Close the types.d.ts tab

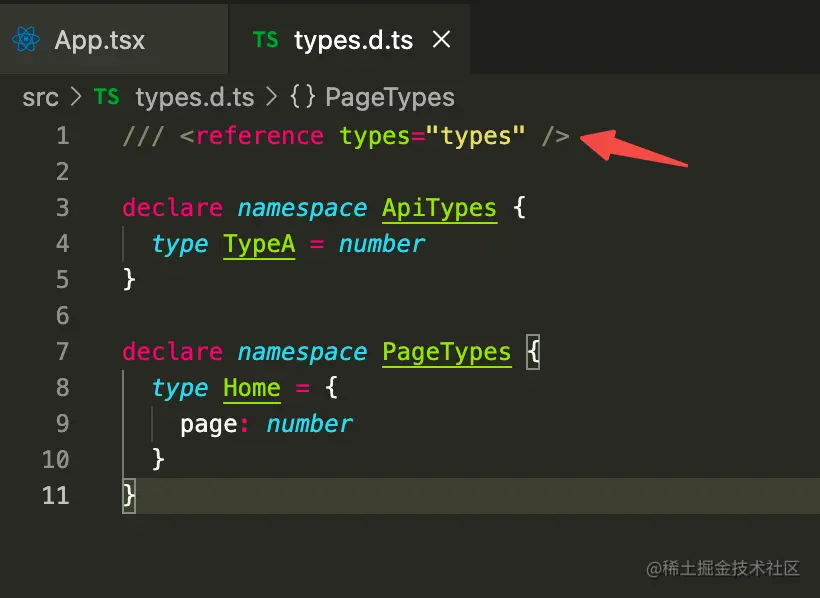pos(441,40)
